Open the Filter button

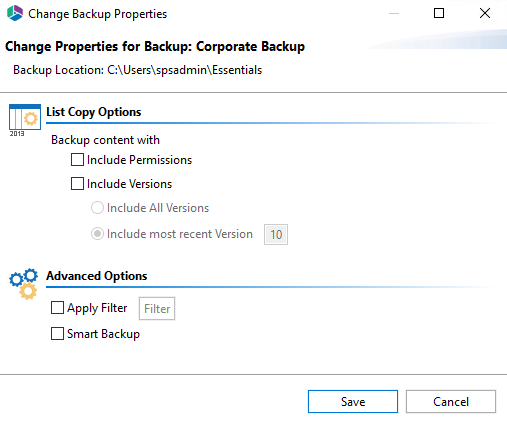[157, 309]
